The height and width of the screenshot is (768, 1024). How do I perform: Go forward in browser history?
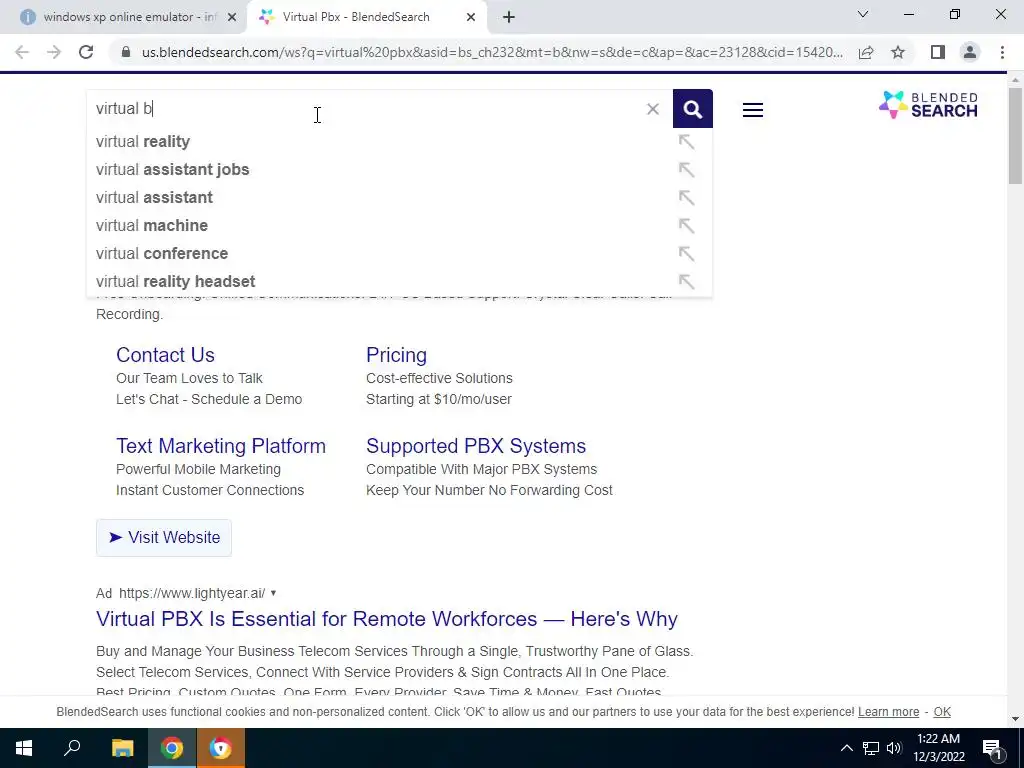[x=54, y=52]
